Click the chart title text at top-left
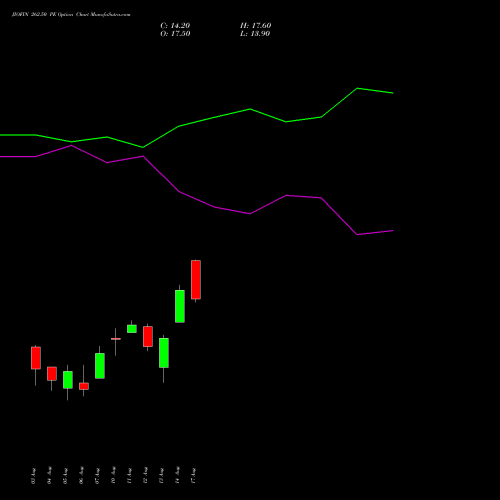Image resolution: width=500 pixels, height=500 pixels. click(x=71, y=15)
